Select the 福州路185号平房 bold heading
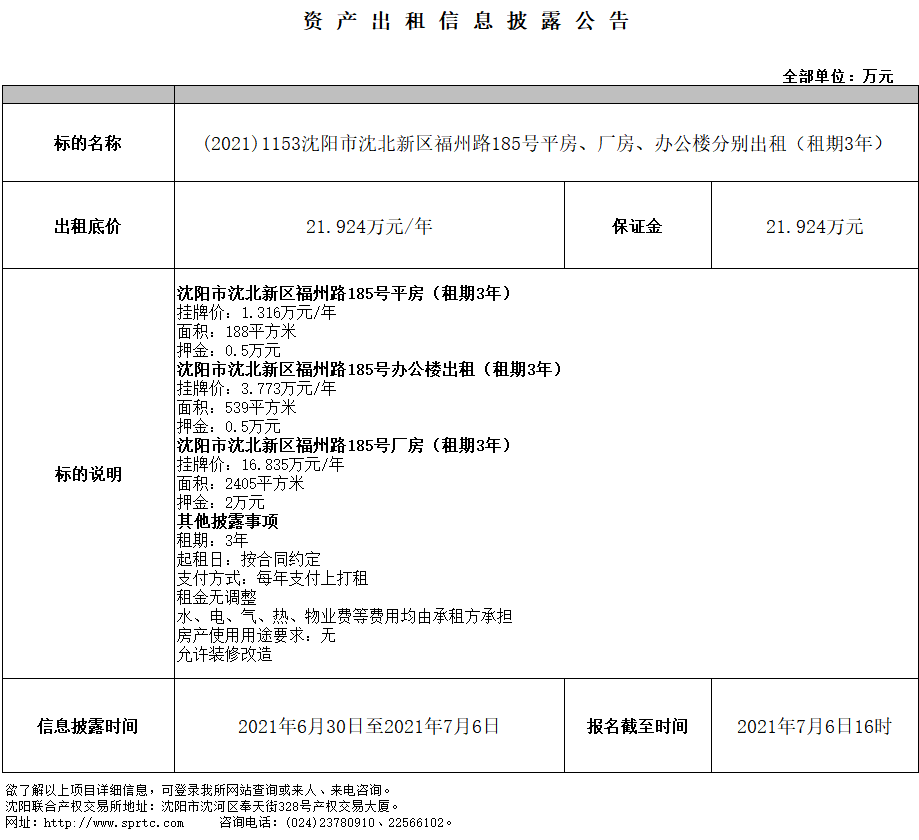Image resolution: width=919 pixels, height=840 pixels. (344, 294)
